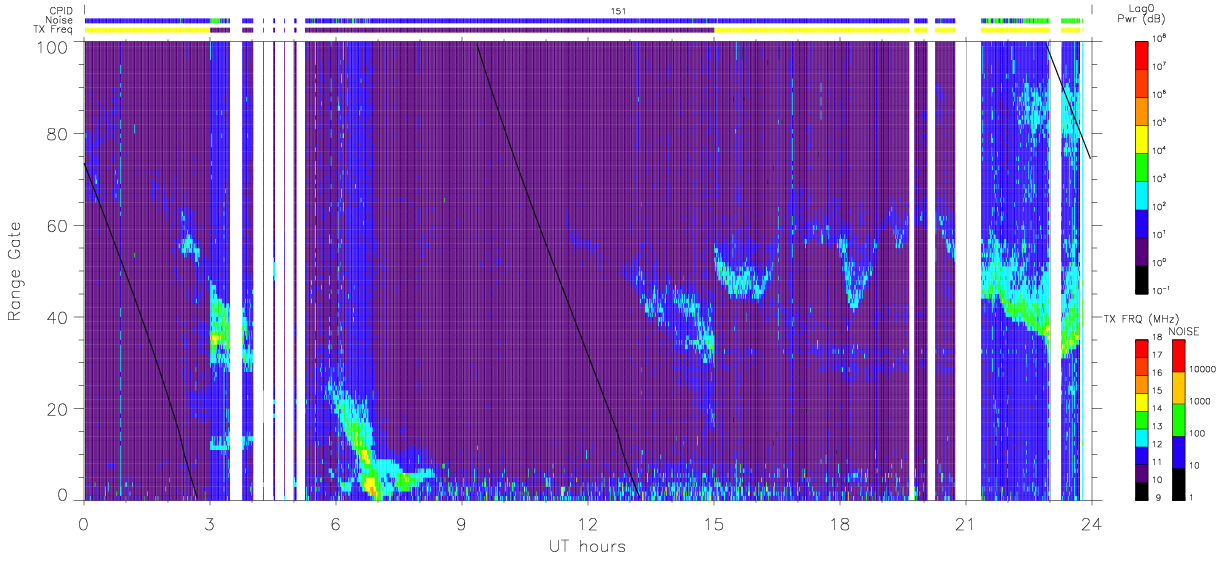Click tick label 20 on Range Gate axis
Viewport: 1228px width, 567px height.
[x=59, y=409]
